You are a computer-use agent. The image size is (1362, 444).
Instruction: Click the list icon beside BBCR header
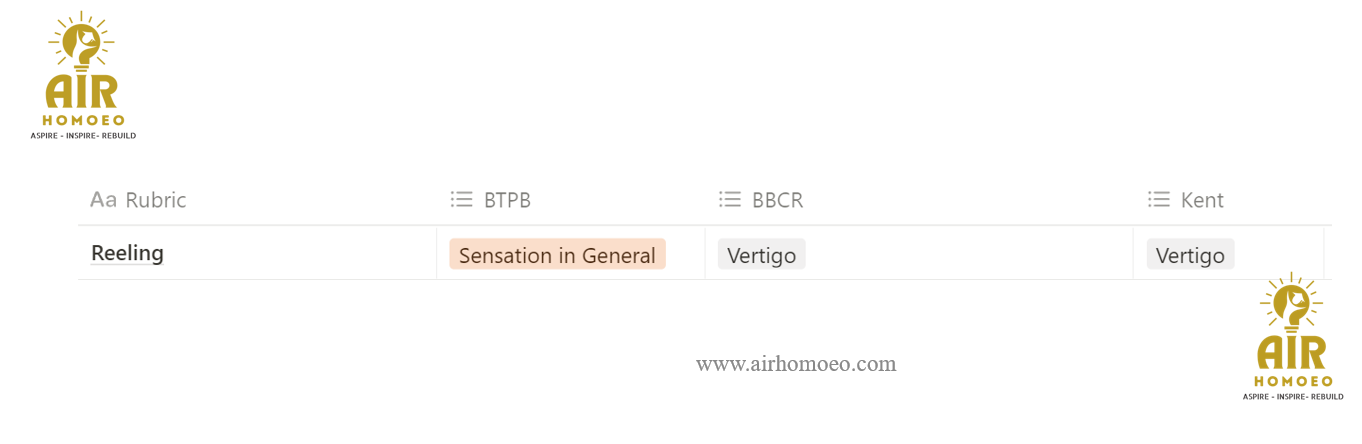[x=729, y=200]
